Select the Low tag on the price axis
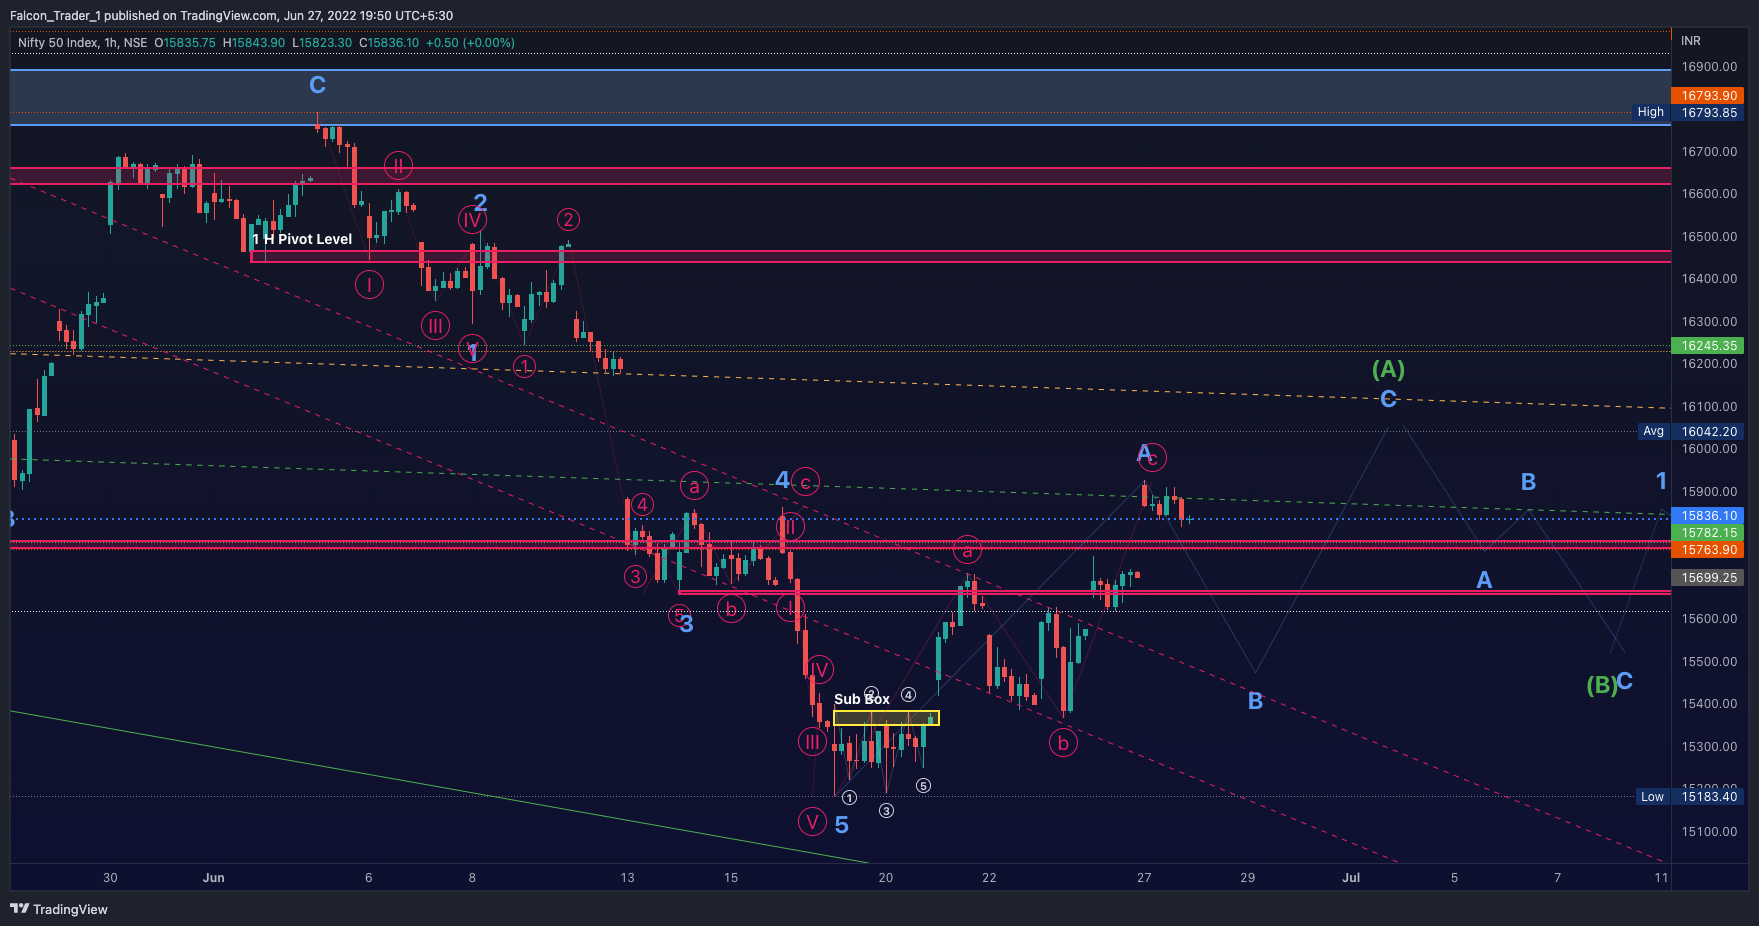Image resolution: width=1759 pixels, height=926 pixels. coord(1652,797)
